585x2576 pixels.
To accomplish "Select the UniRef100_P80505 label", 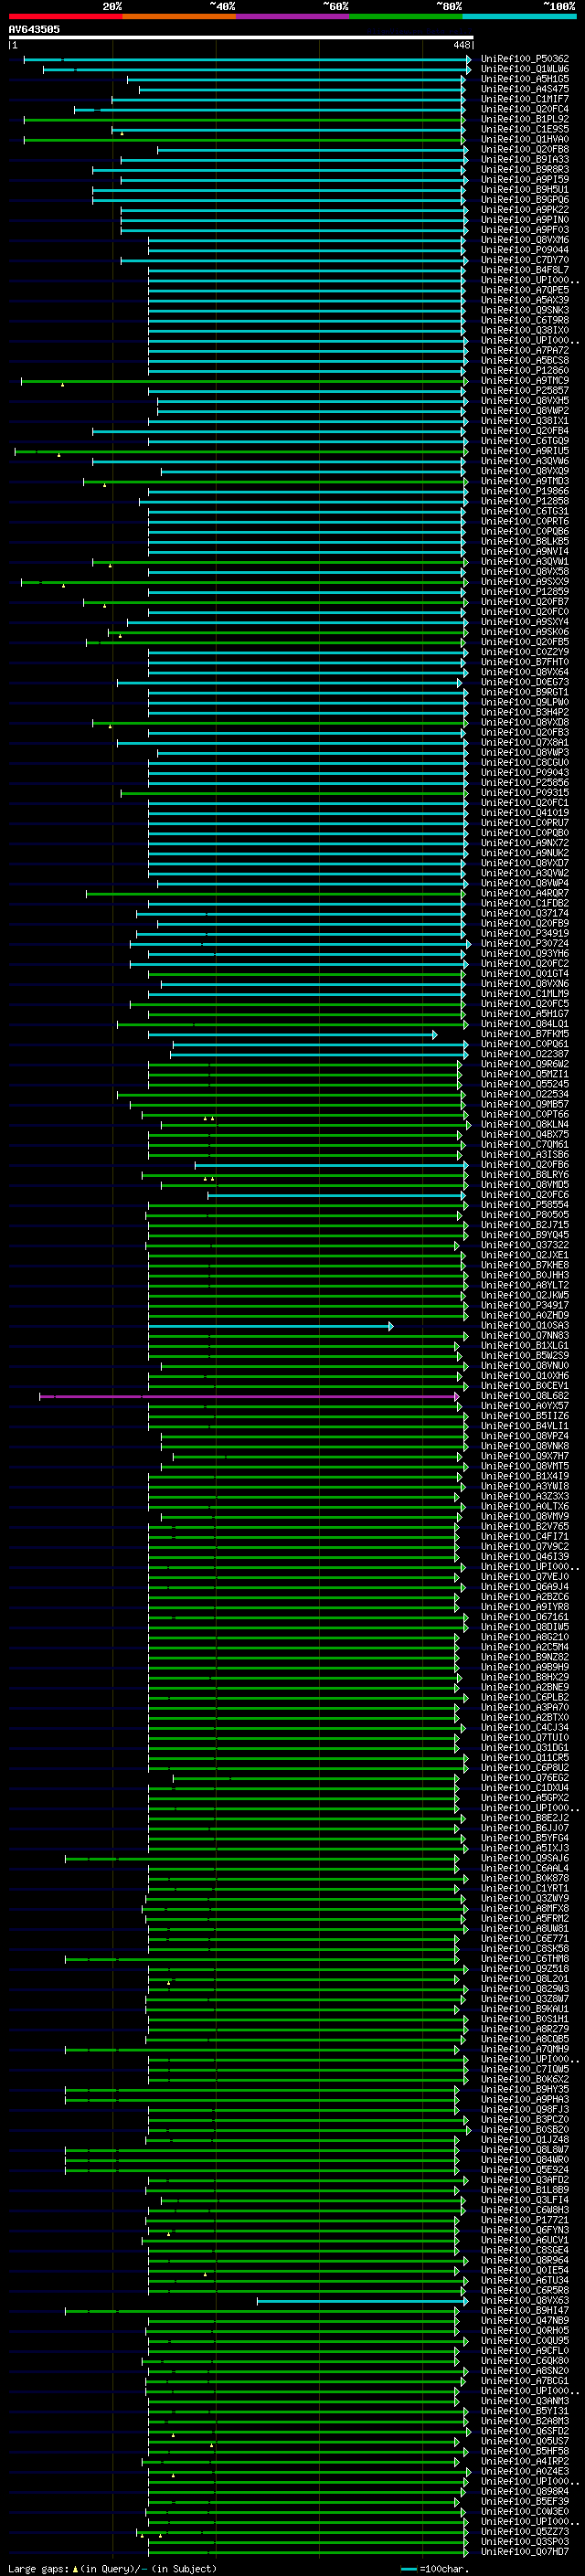I will pos(524,1215).
